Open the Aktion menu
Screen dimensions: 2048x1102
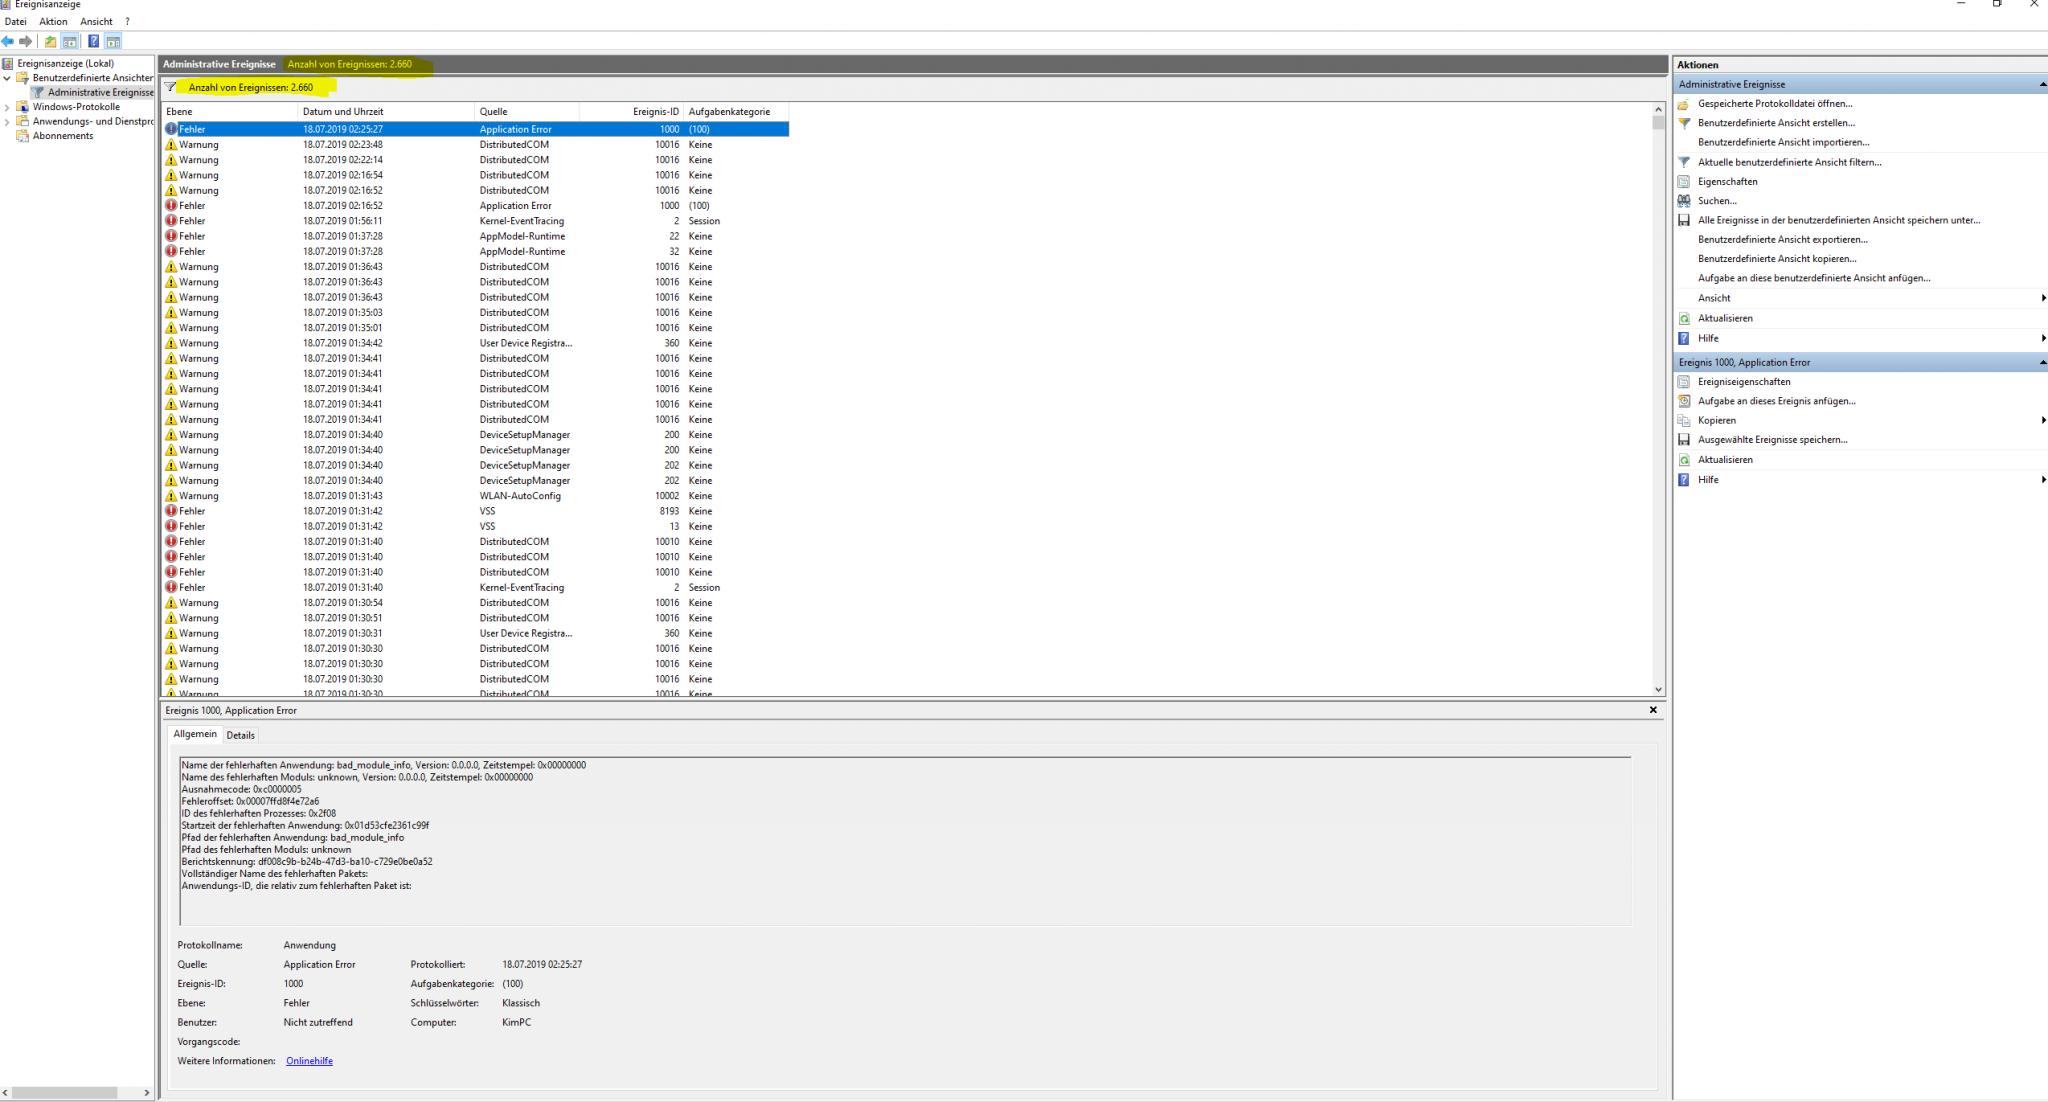(53, 21)
